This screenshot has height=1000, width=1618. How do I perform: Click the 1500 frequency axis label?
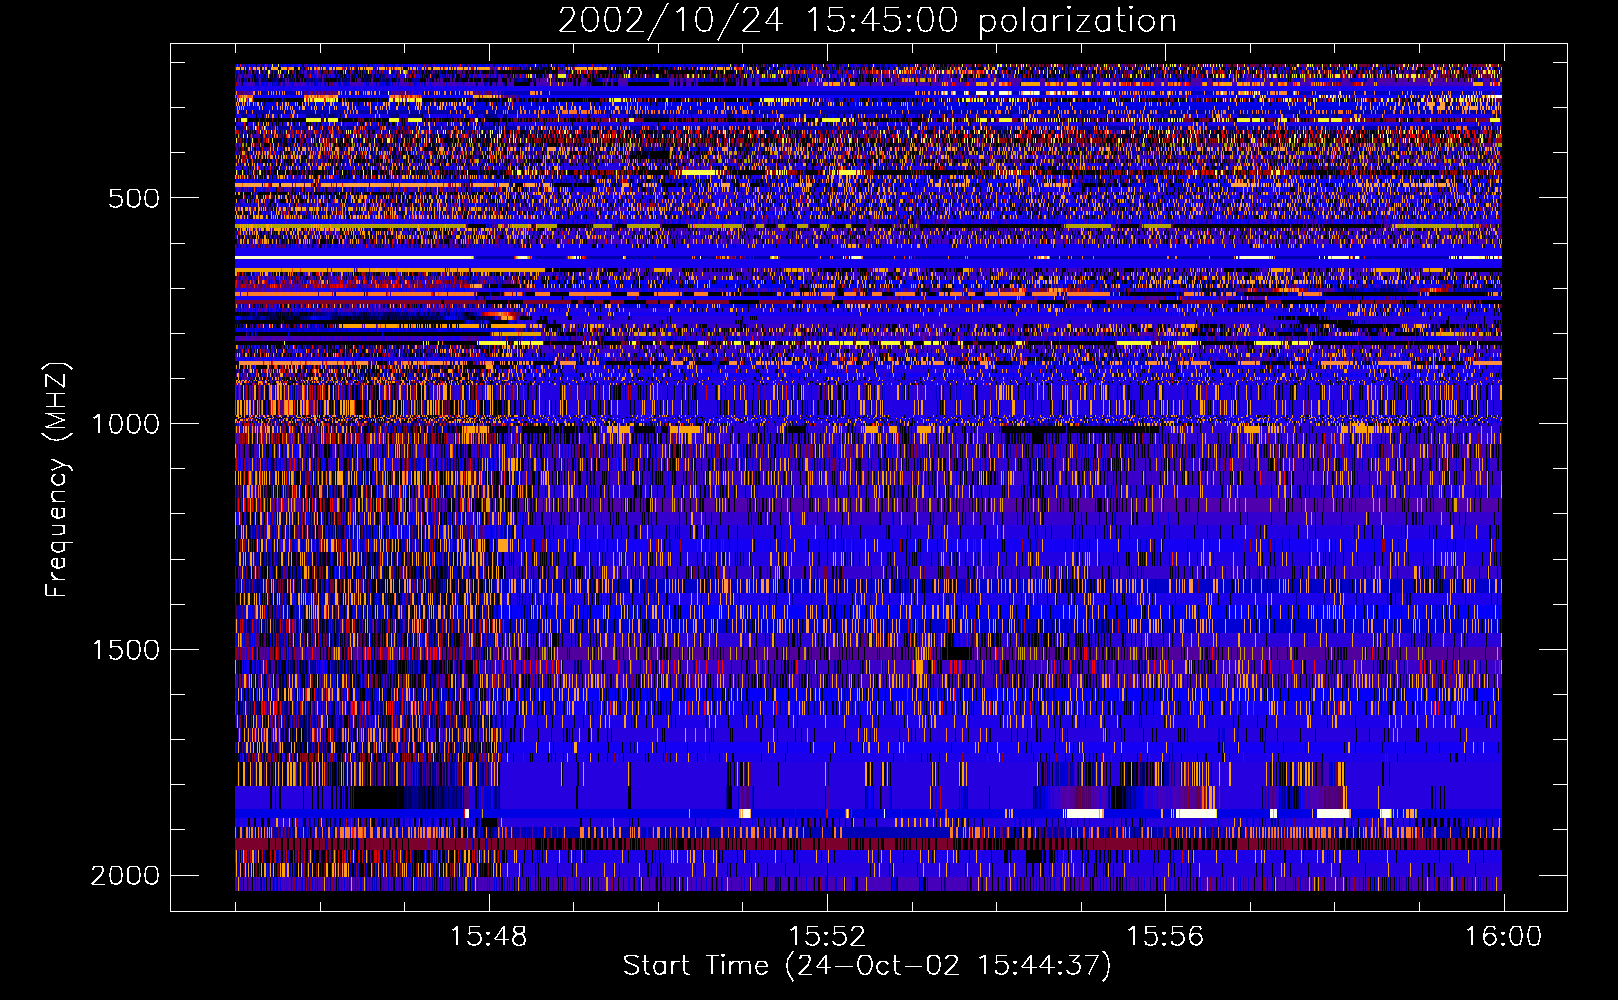tap(125, 650)
